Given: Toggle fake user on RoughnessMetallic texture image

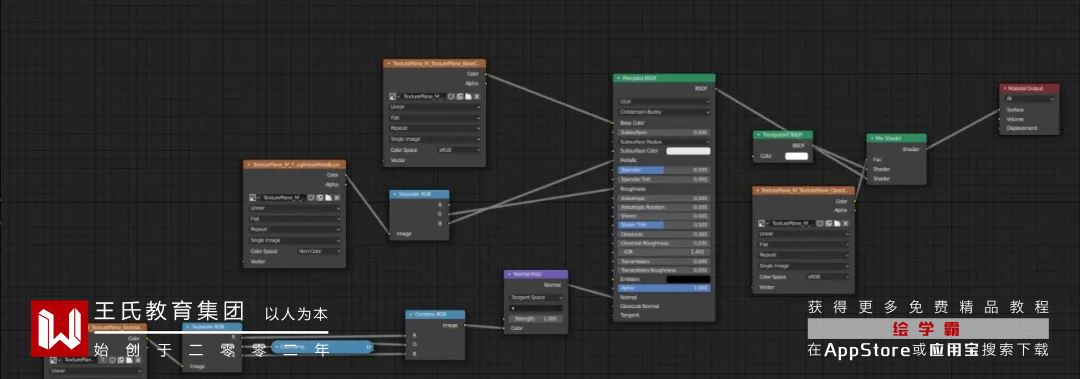Looking at the screenshot, I should coord(311,197).
